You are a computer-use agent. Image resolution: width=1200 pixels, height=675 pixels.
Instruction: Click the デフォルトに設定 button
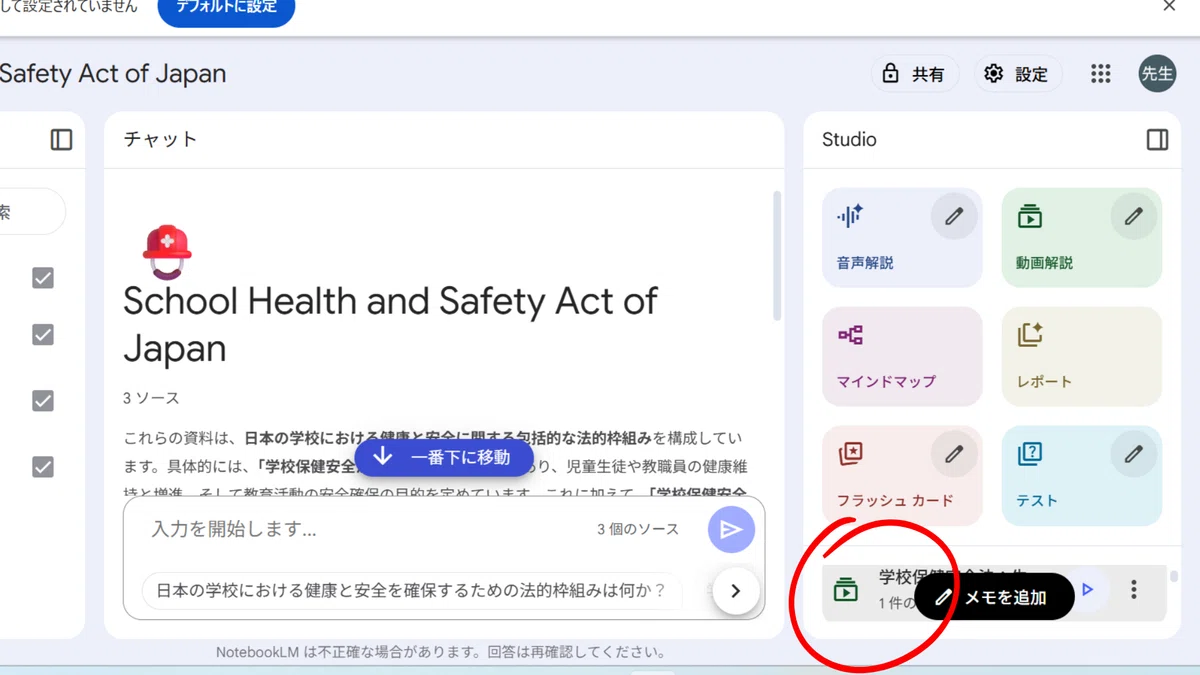click(x=227, y=9)
